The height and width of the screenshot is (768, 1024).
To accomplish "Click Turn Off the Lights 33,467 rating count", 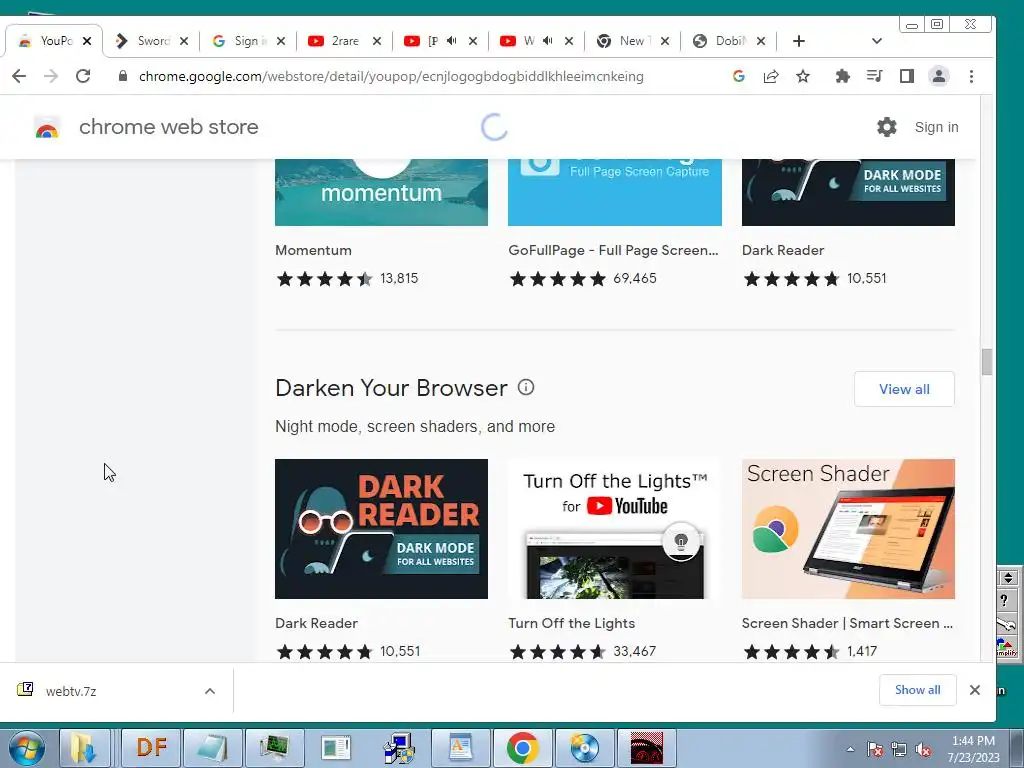I will pyautogui.click(x=635, y=651).
